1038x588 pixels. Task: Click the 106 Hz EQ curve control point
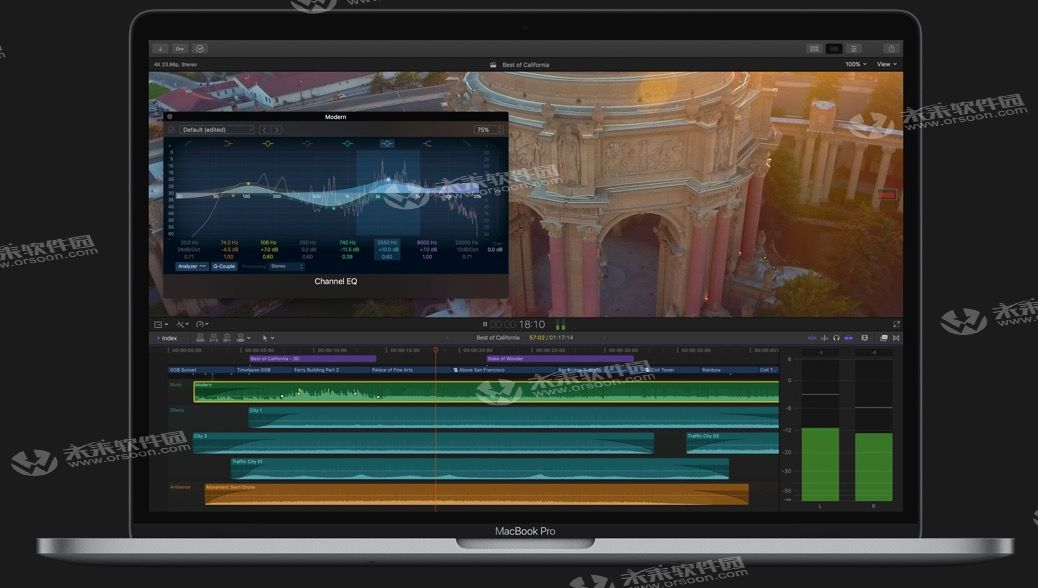coord(248,183)
